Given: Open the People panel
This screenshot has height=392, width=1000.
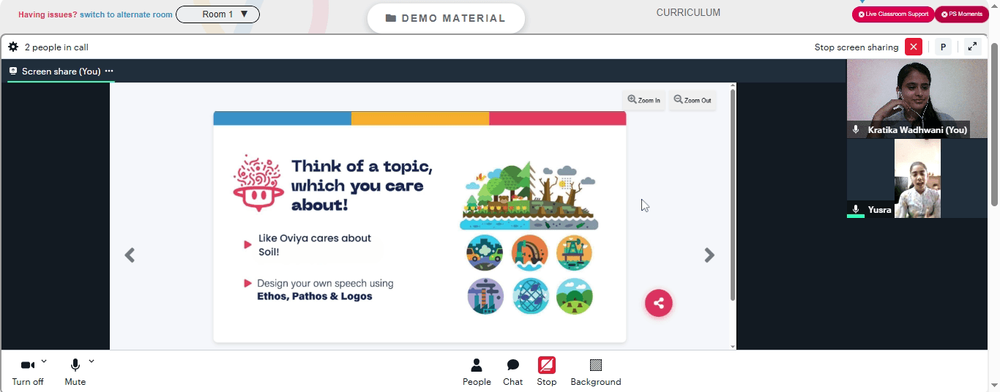Looking at the screenshot, I should (x=476, y=372).
